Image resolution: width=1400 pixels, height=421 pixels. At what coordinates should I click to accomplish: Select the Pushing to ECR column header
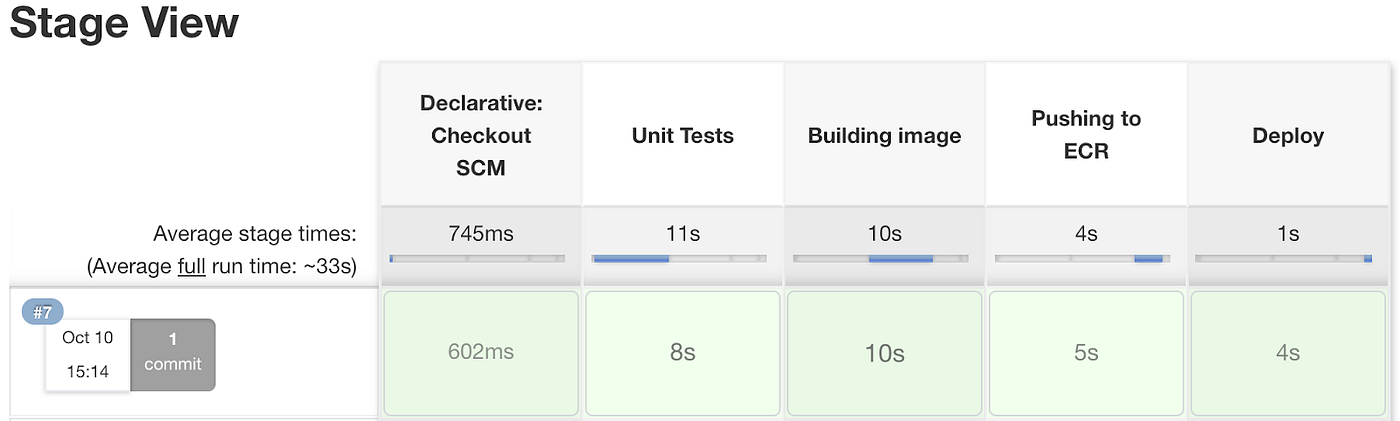point(1086,135)
